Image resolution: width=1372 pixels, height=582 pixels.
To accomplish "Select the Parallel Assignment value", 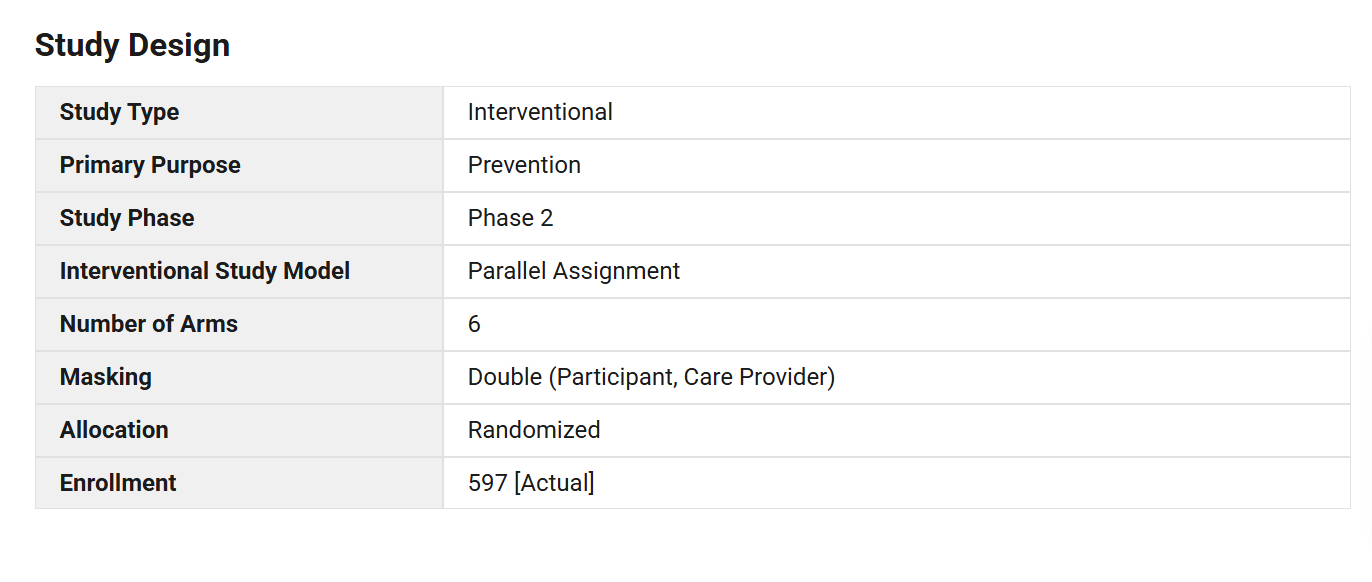I will (x=574, y=271).
